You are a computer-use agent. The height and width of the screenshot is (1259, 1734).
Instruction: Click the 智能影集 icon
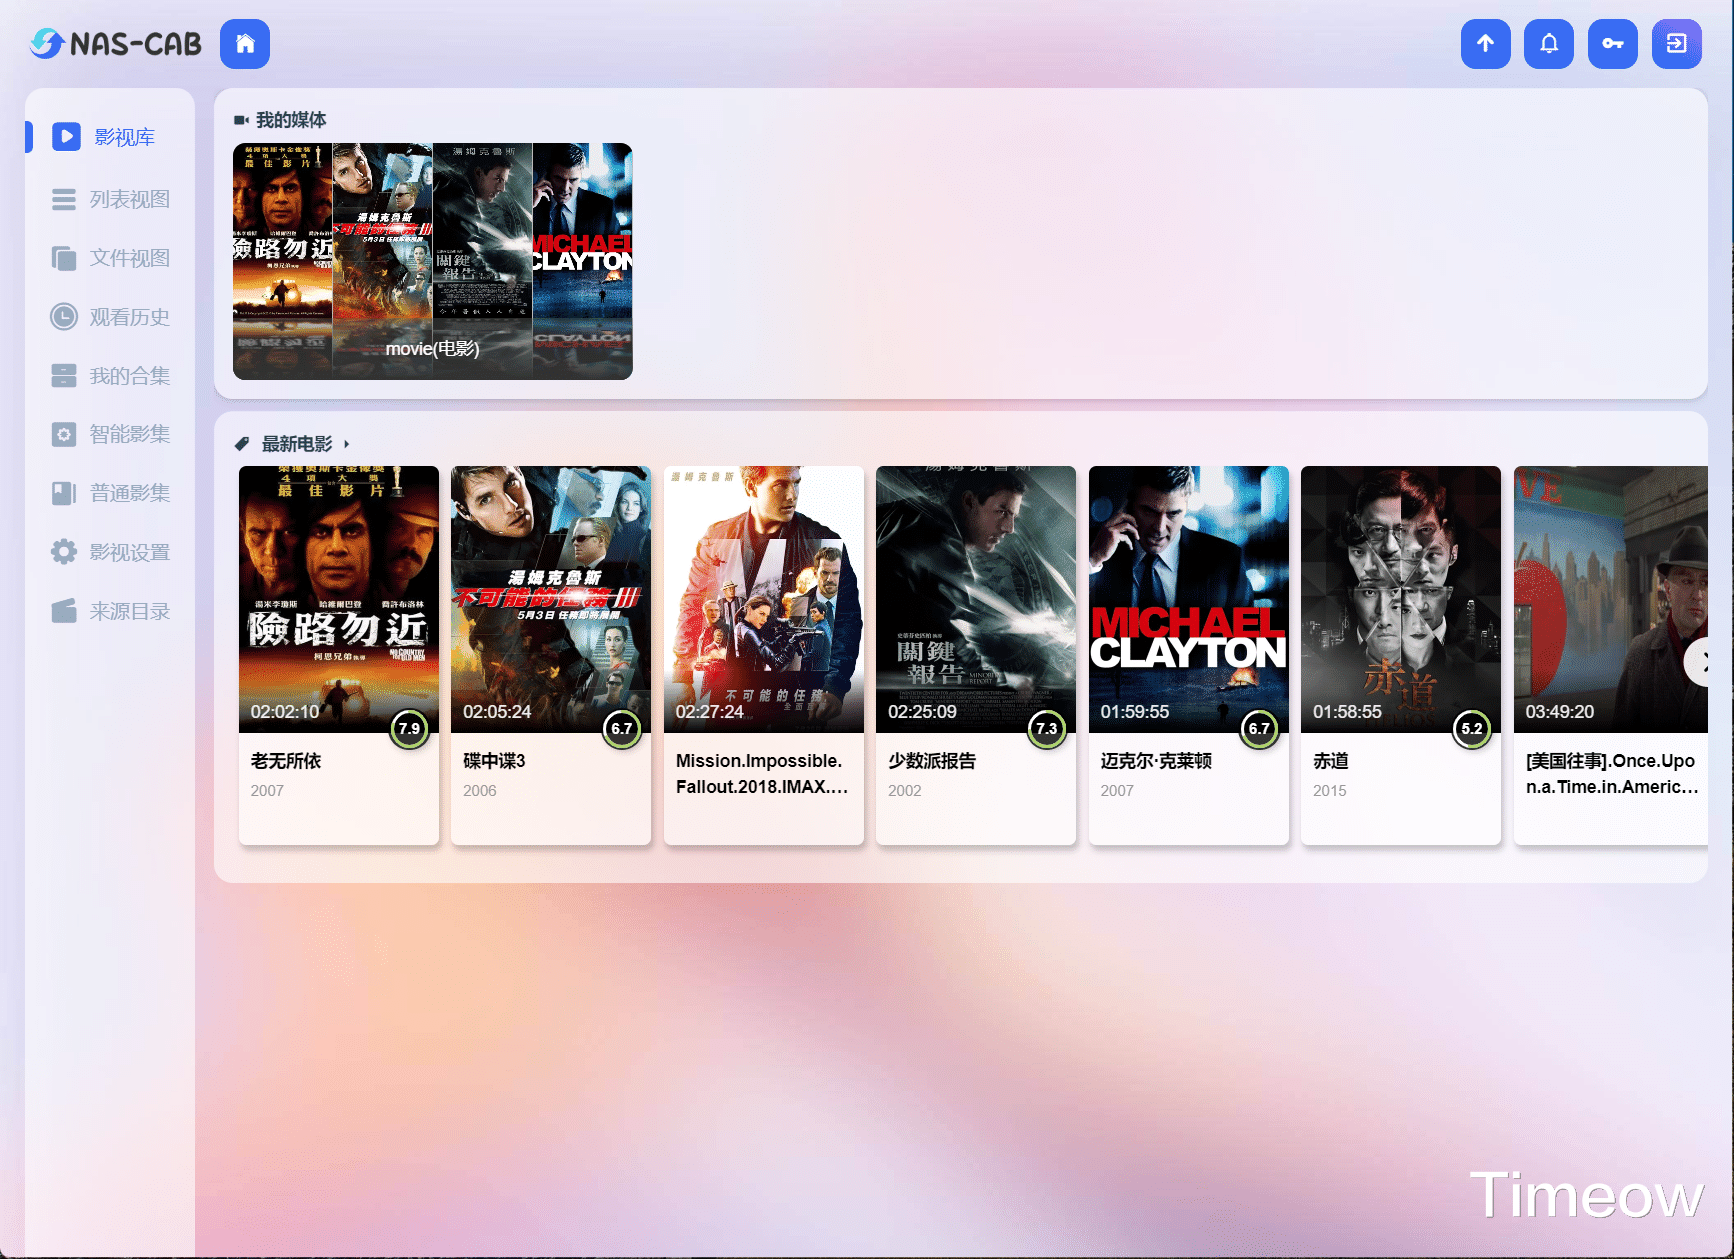[64, 434]
